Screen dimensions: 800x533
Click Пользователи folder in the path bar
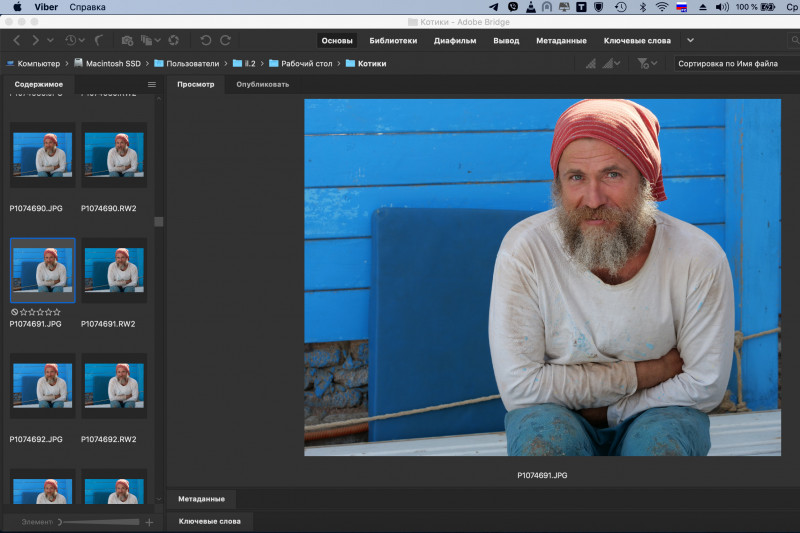tap(187, 64)
